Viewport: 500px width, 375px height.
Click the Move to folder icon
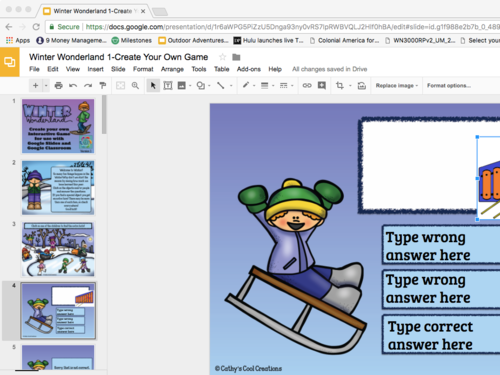coord(236,57)
